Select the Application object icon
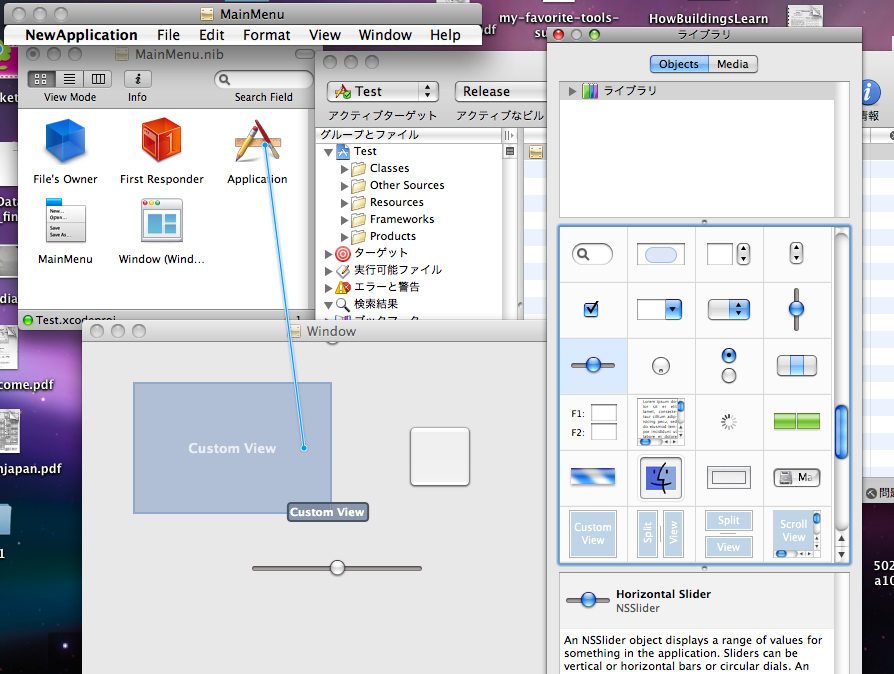The width and height of the screenshot is (894, 674). [x=257, y=140]
